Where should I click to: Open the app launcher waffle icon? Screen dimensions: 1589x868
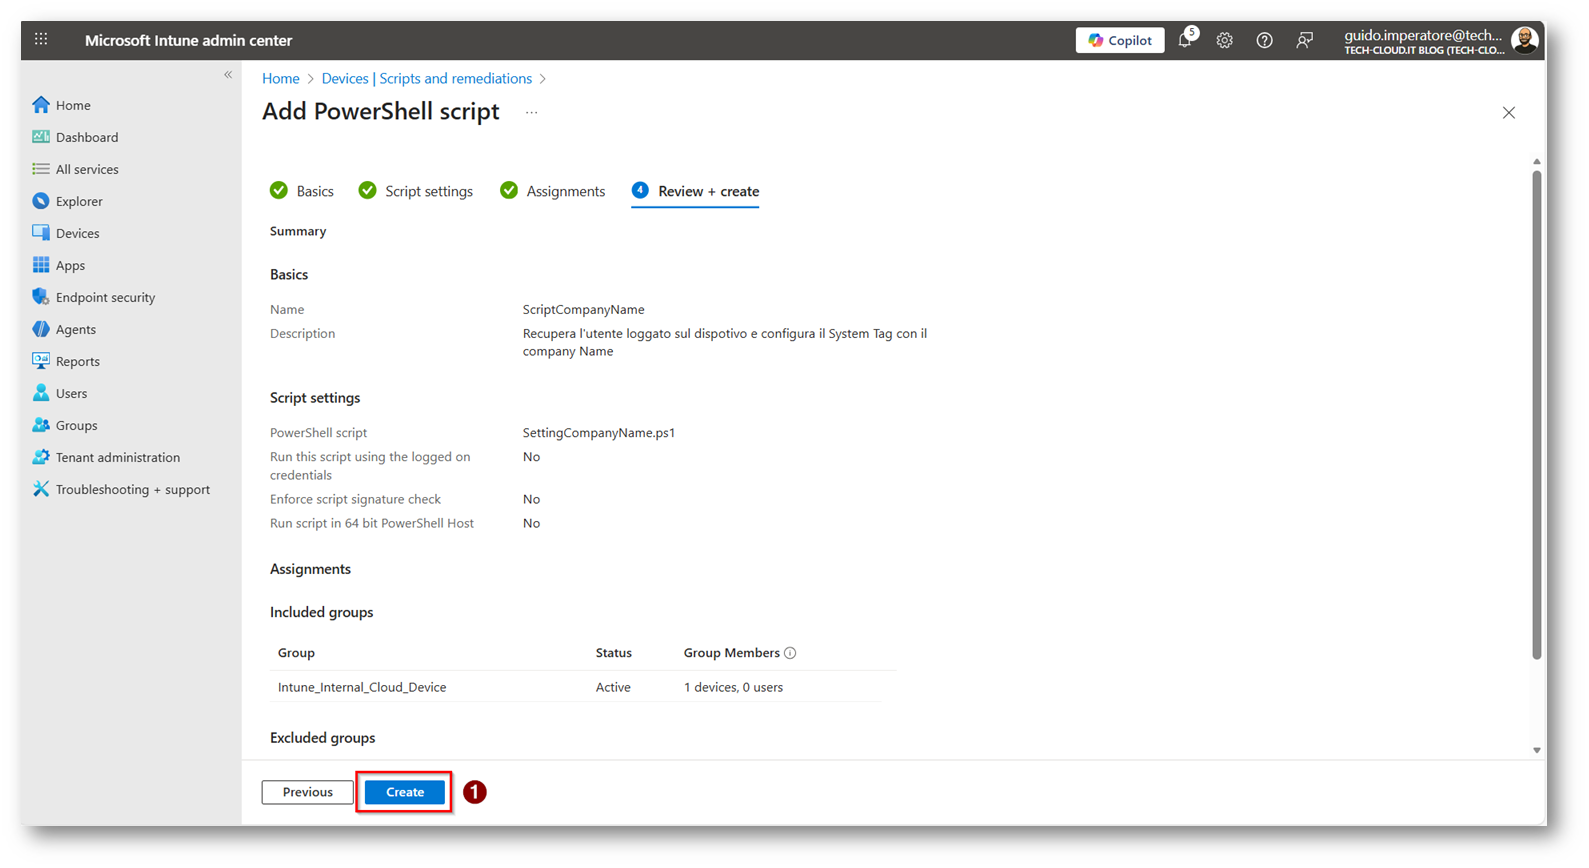point(41,40)
